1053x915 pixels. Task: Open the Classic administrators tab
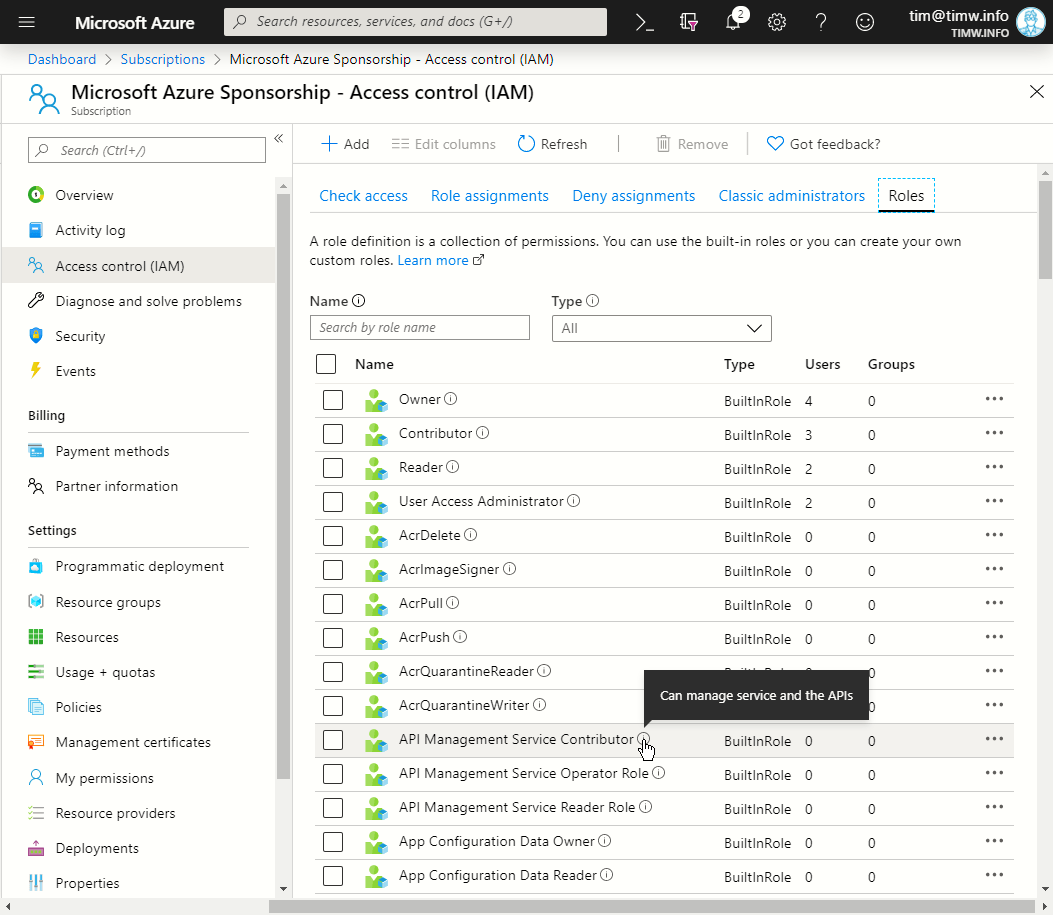pyautogui.click(x=791, y=196)
